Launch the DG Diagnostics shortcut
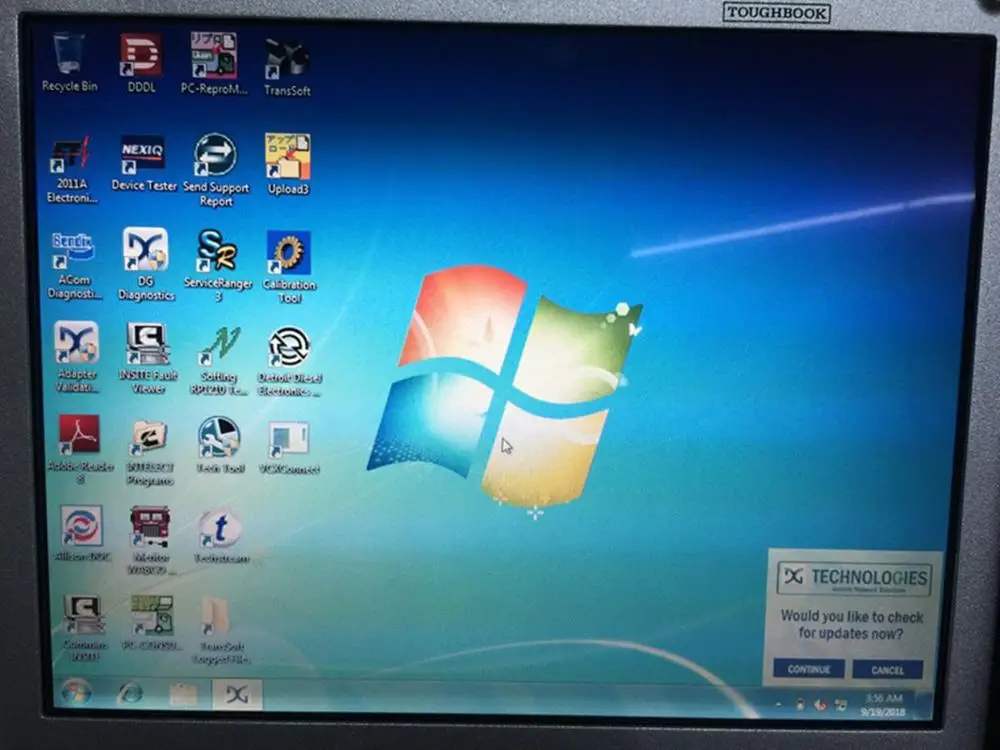The image size is (1000, 750). coord(145,264)
